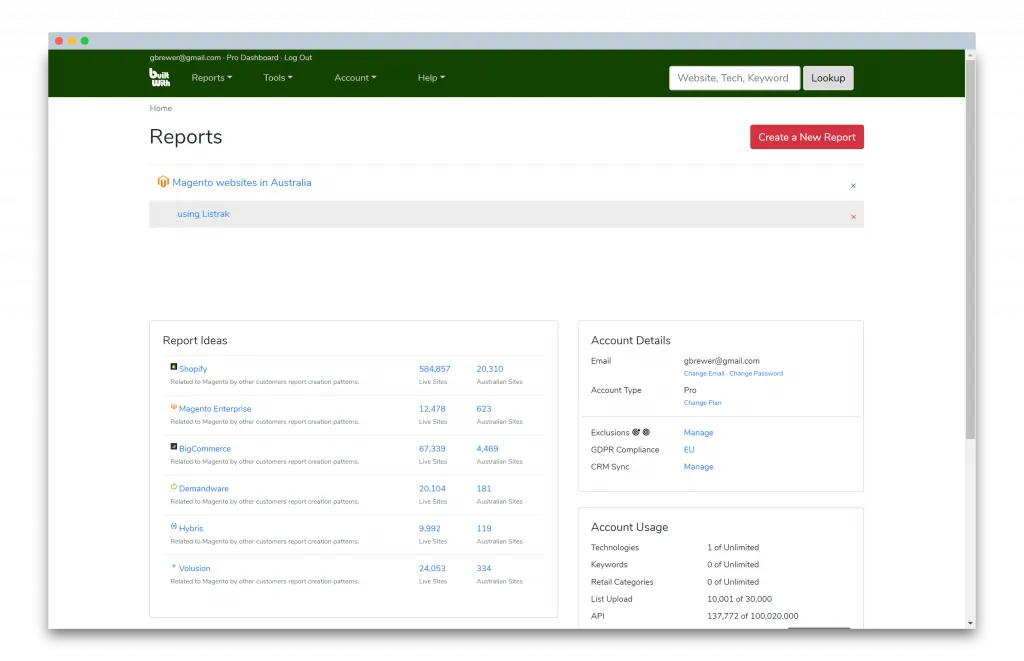Expand the Reports dropdown menu
1024x661 pixels.
211,78
